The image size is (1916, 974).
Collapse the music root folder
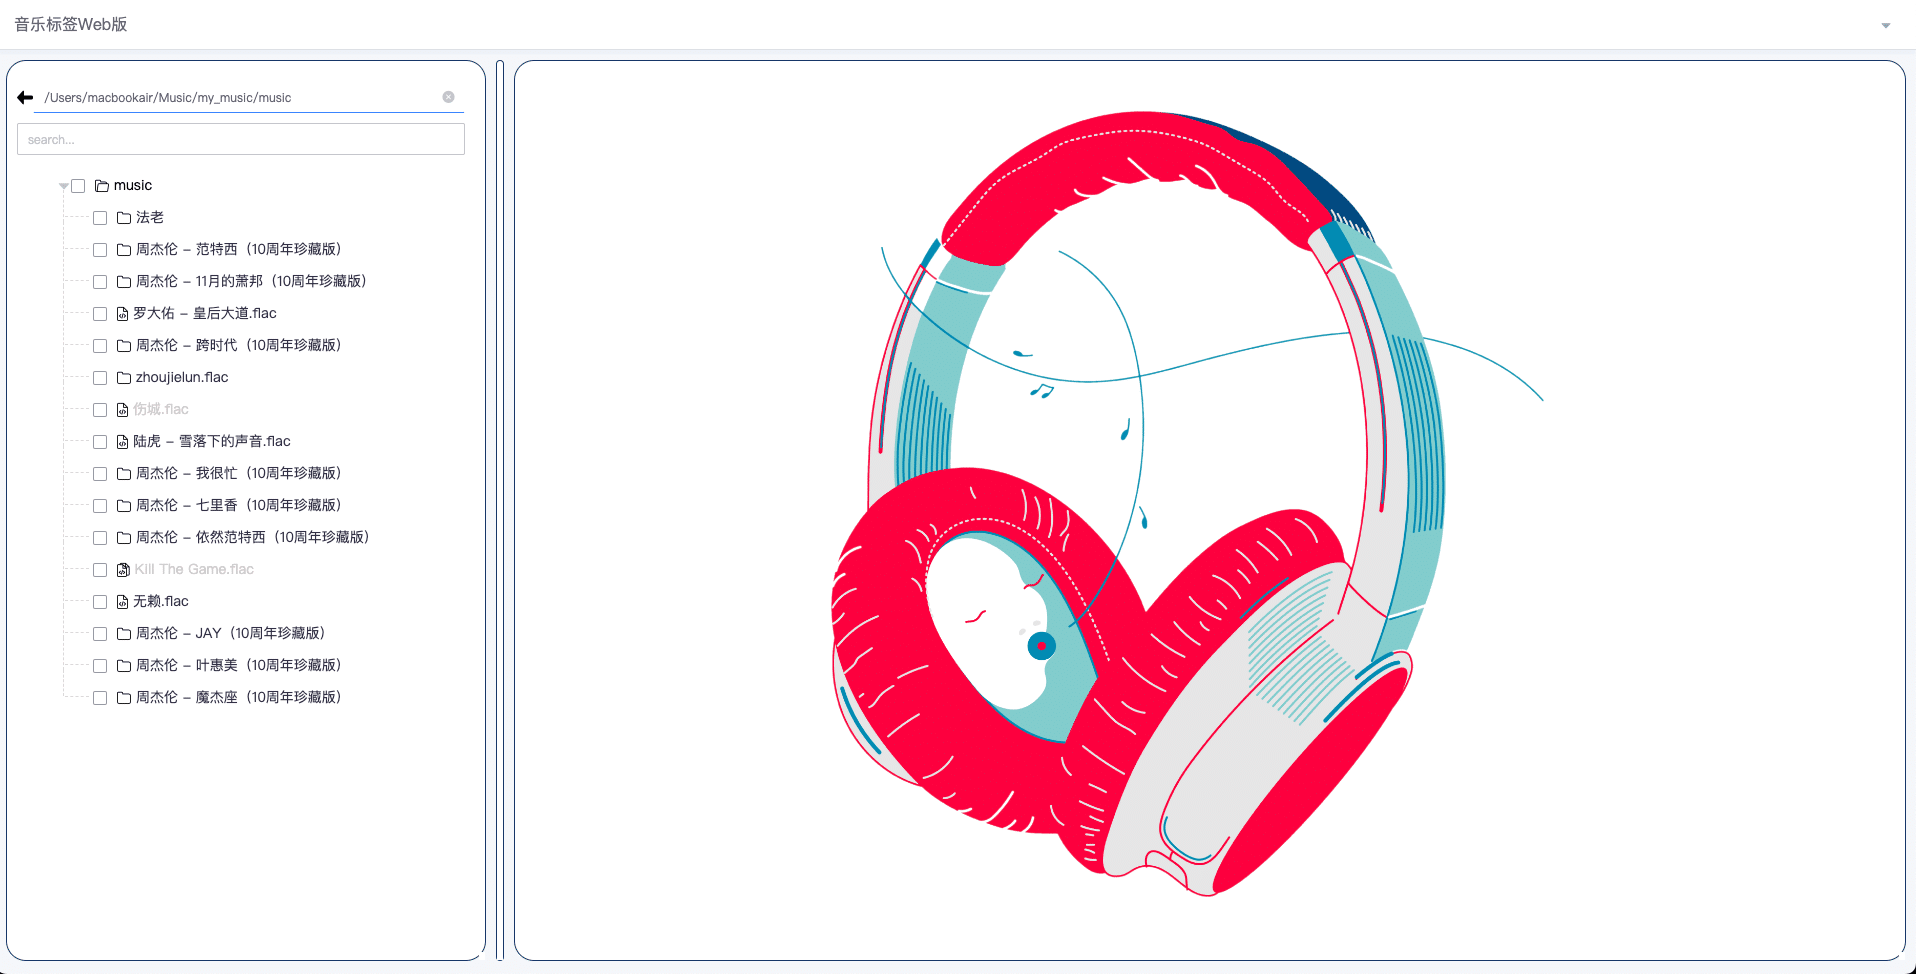coord(64,186)
